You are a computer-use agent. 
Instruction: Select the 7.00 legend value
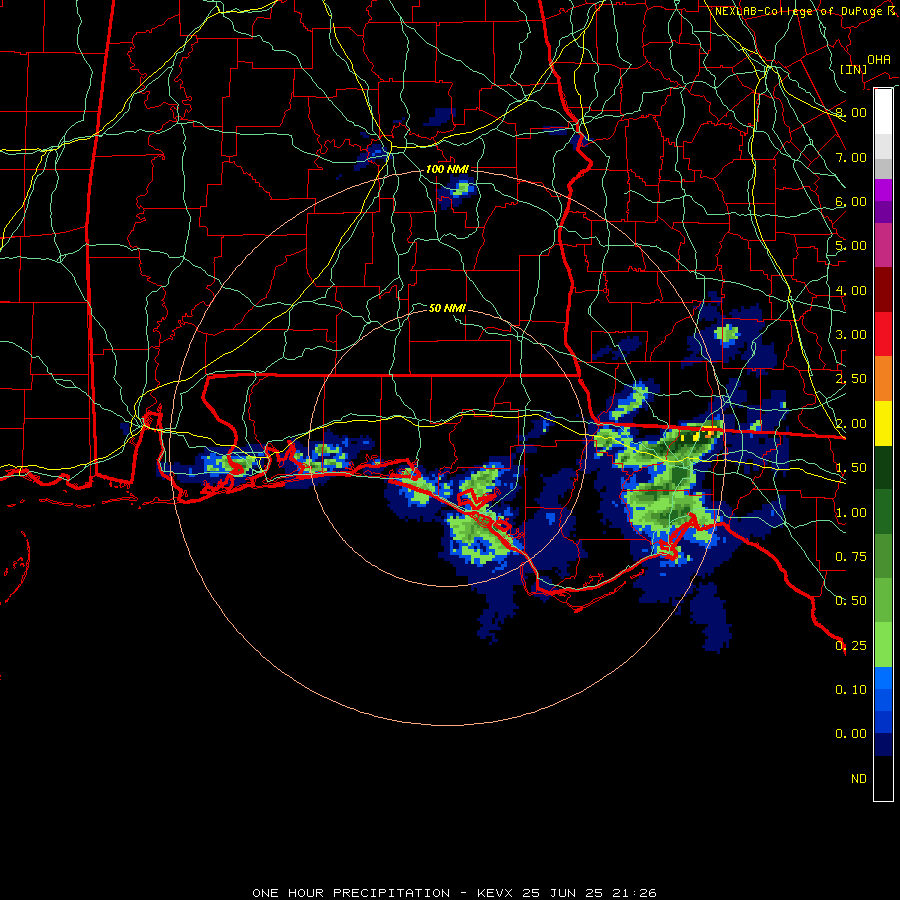(851, 157)
